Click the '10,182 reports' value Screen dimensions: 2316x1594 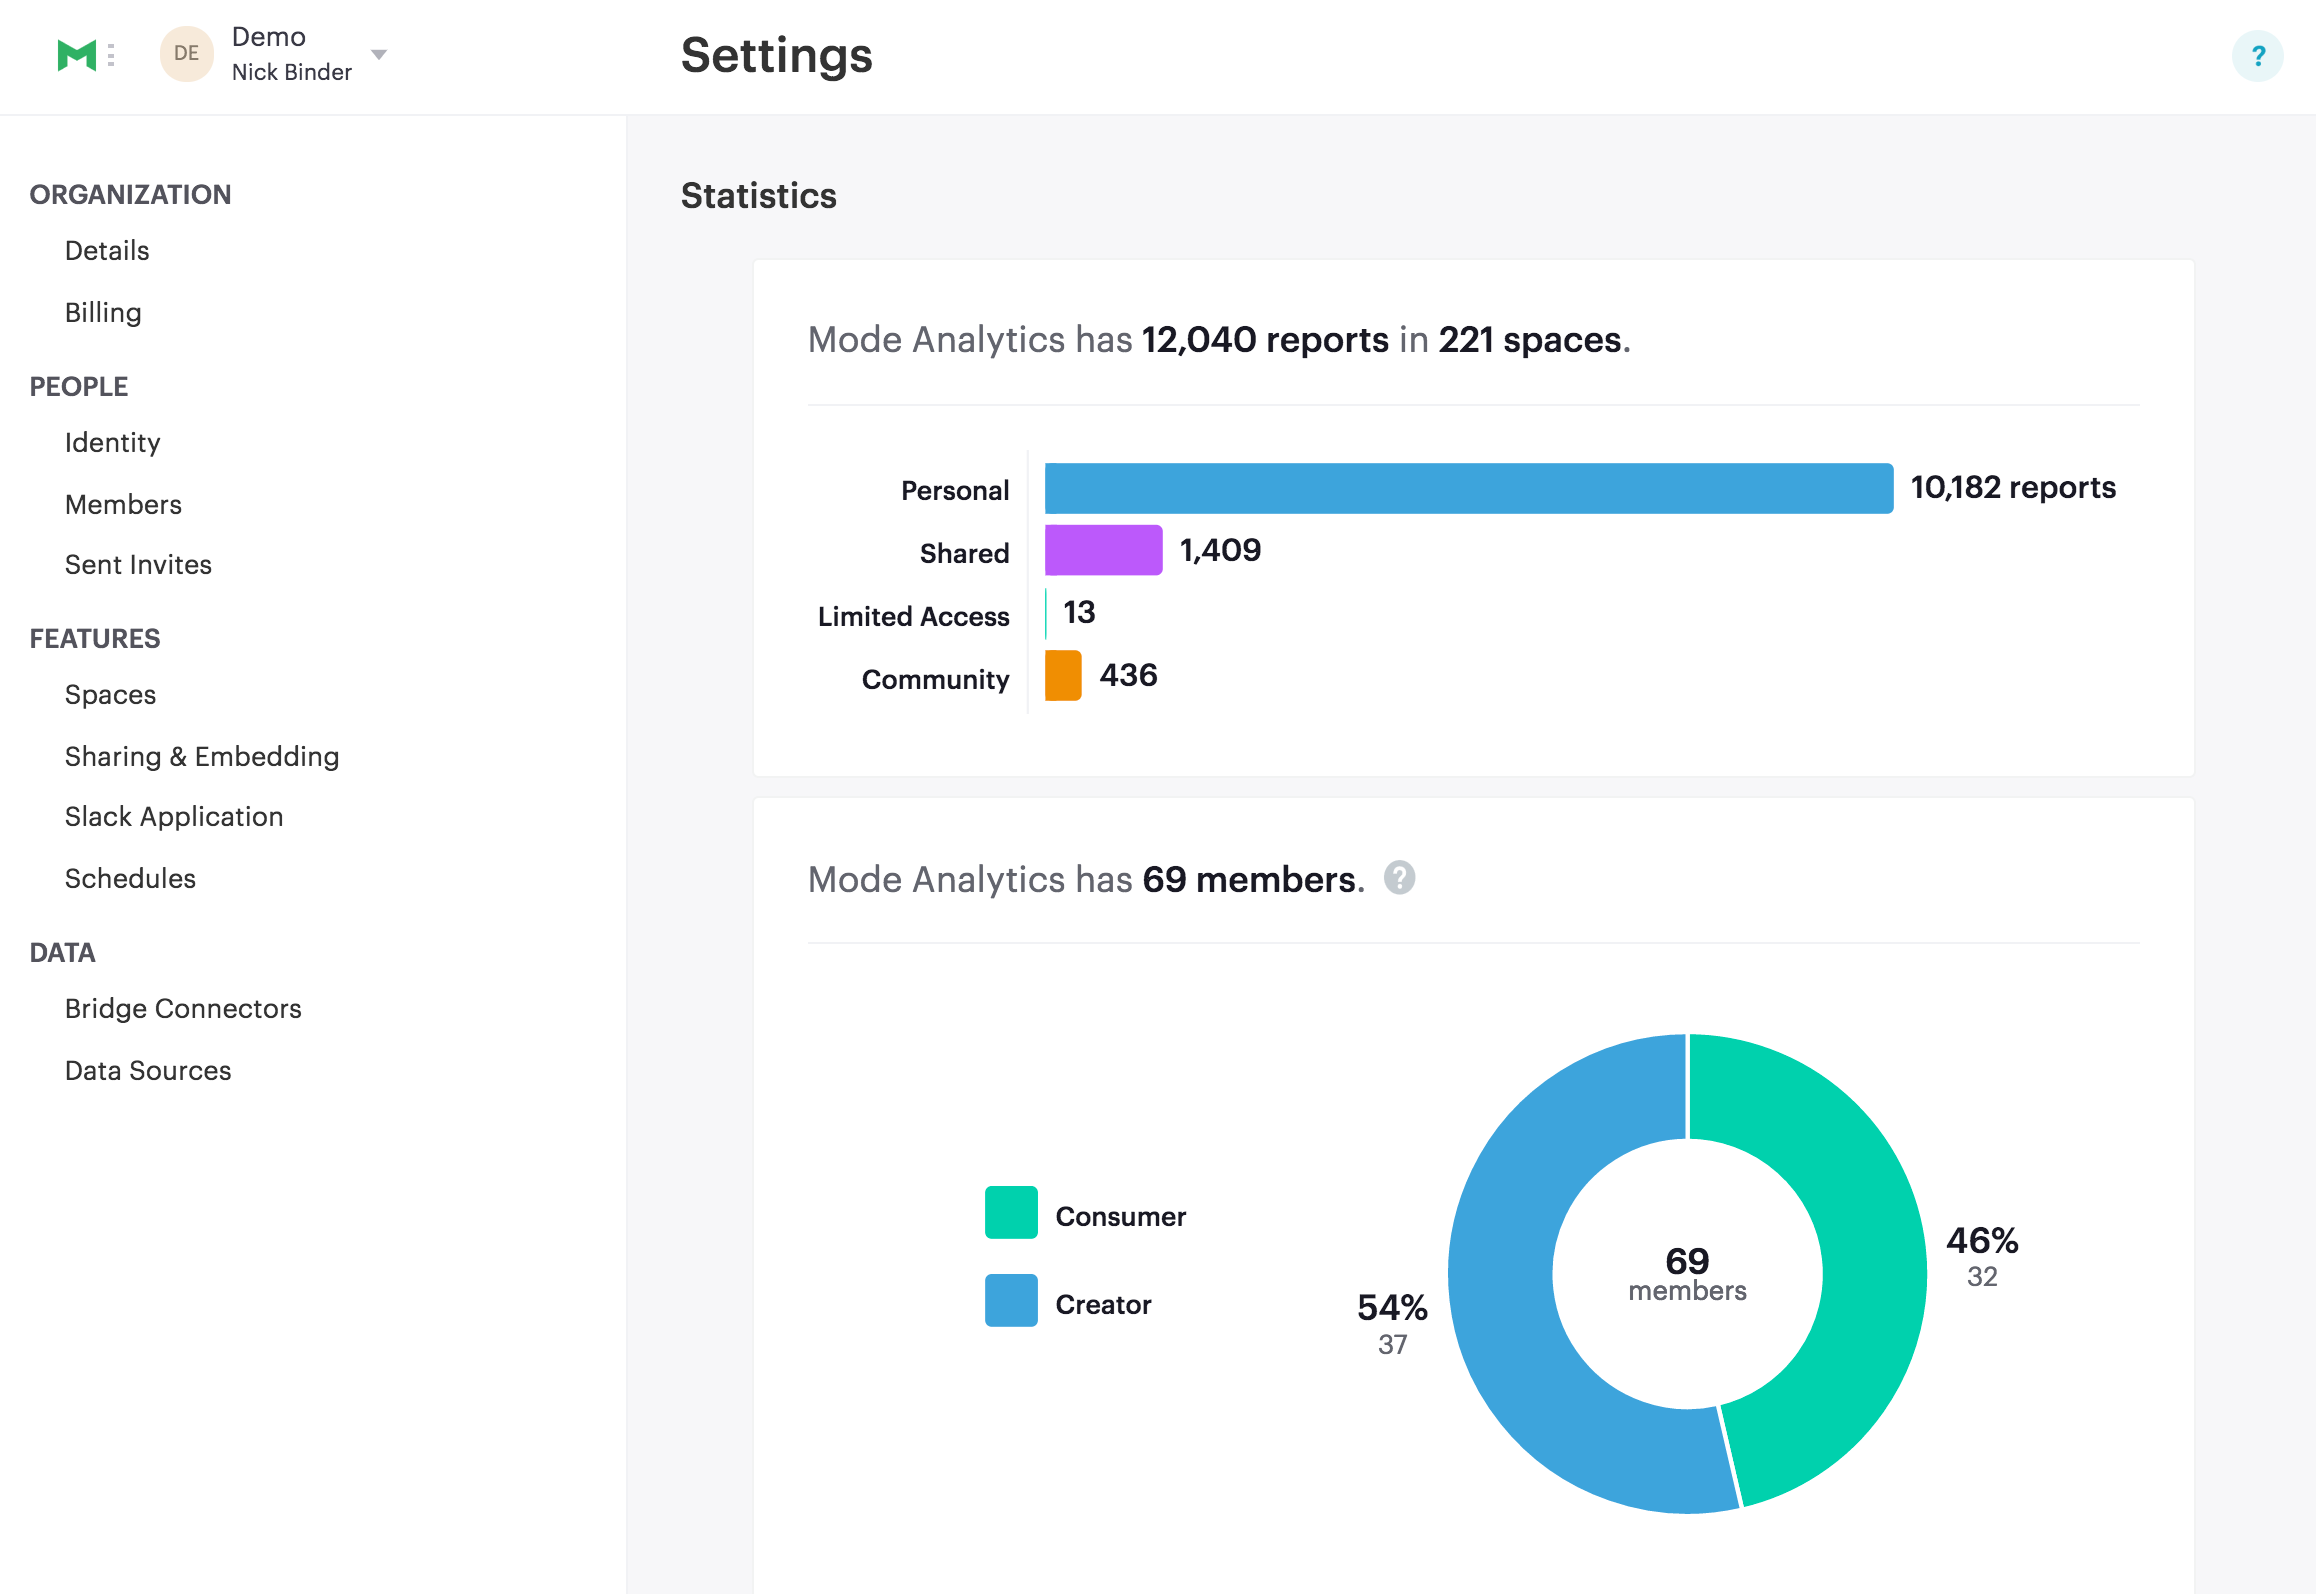click(x=2013, y=487)
